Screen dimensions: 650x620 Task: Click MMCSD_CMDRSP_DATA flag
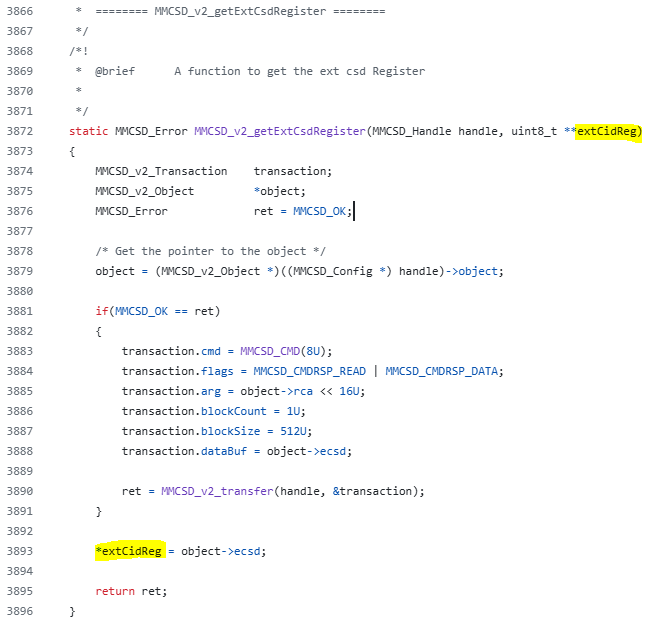tap(441, 371)
